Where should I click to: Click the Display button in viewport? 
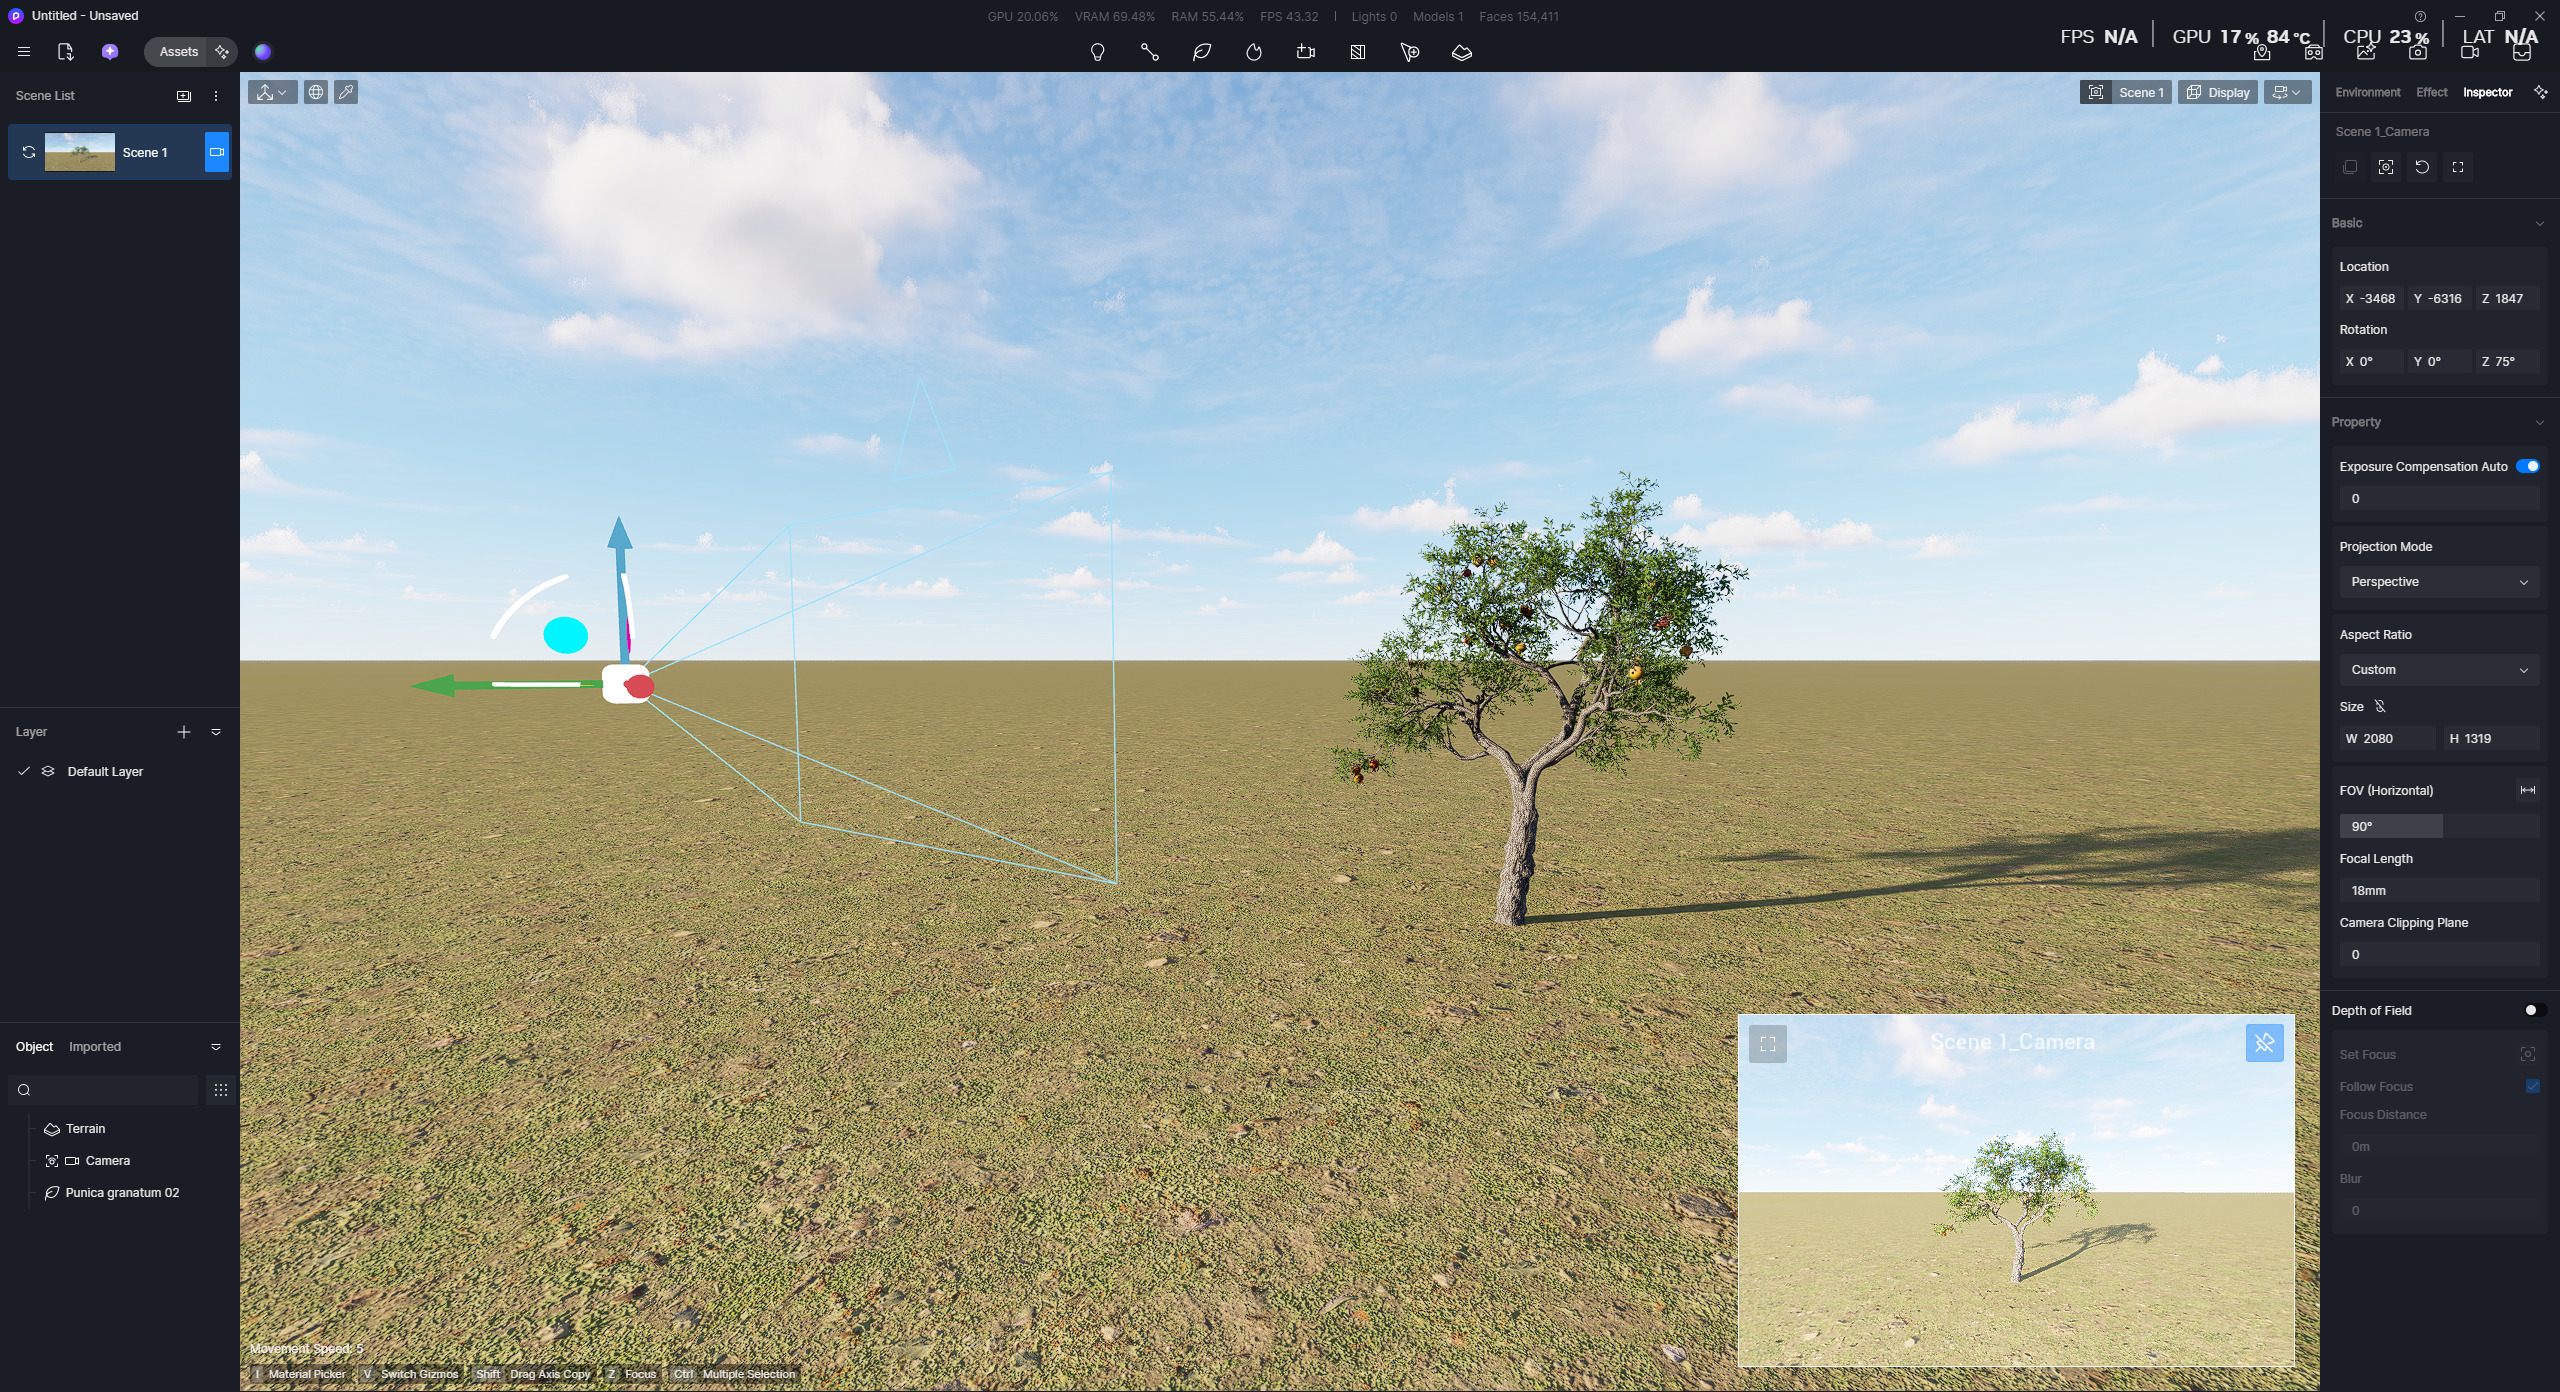(x=2218, y=92)
